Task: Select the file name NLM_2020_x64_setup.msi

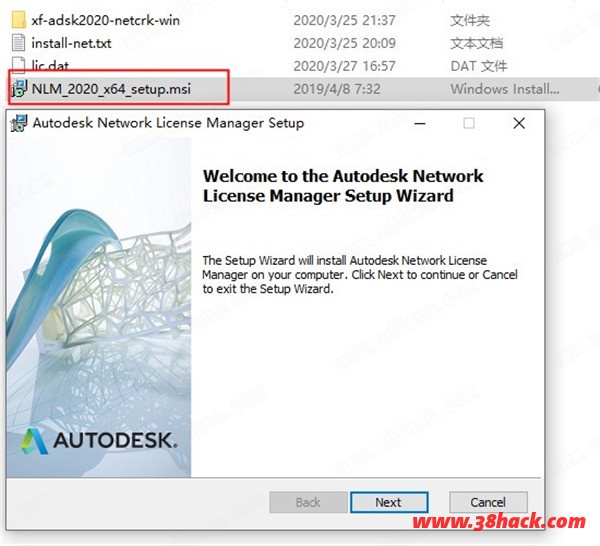Action: coord(111,89)
